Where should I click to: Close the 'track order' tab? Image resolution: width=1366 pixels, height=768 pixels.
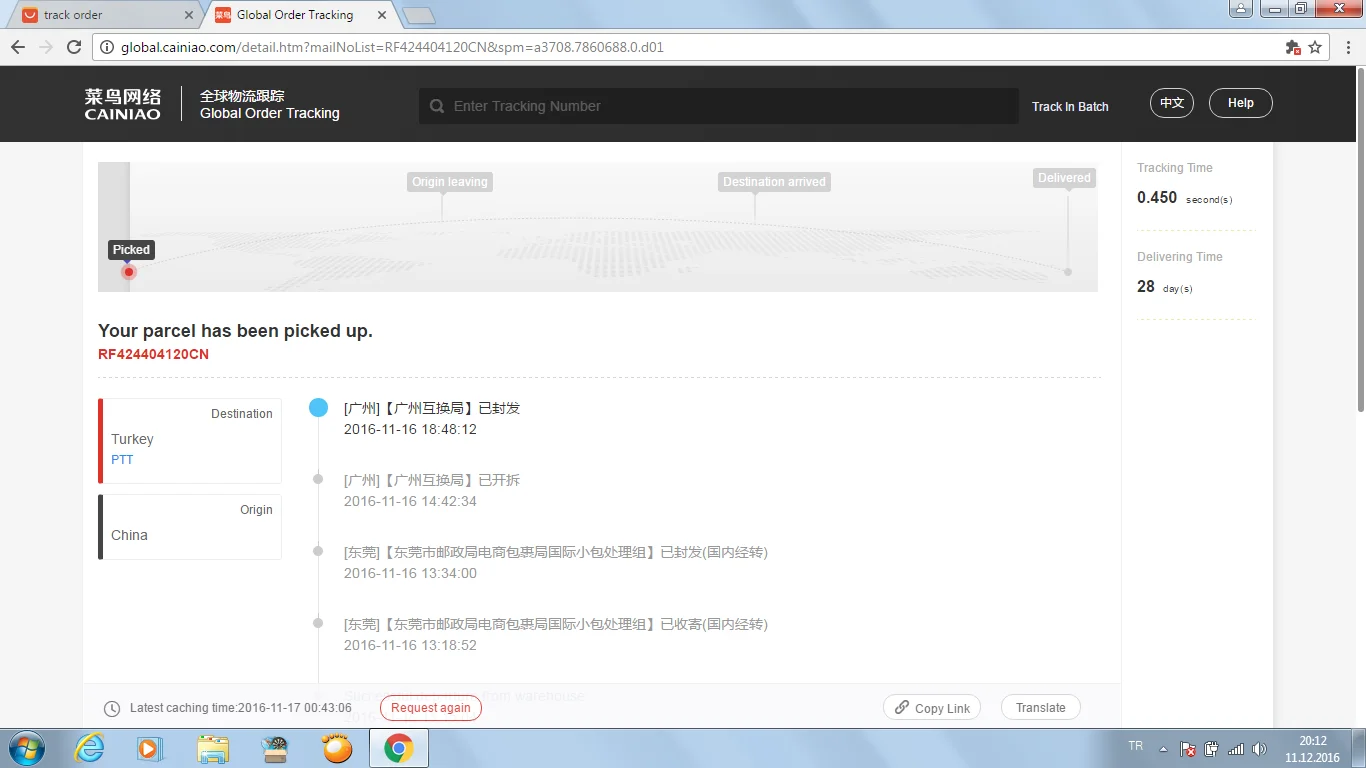click(189, 15)
